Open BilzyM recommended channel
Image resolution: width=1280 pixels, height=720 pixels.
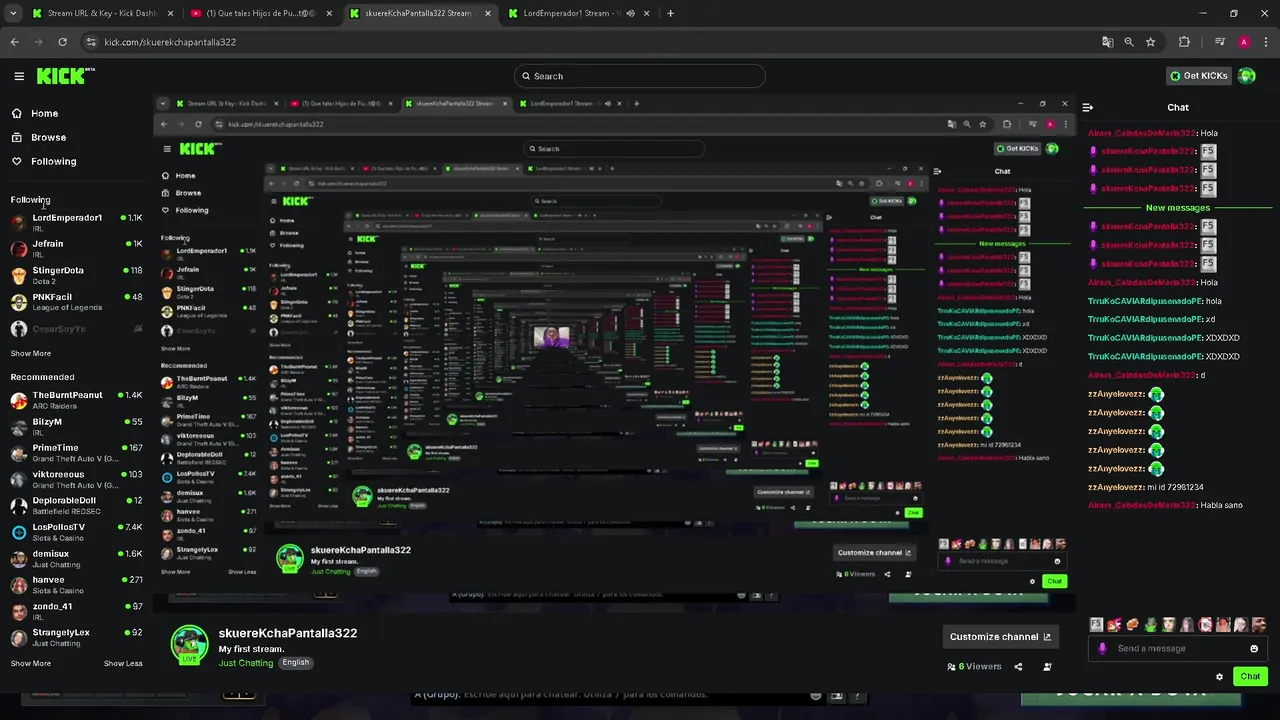pos(77,426)
